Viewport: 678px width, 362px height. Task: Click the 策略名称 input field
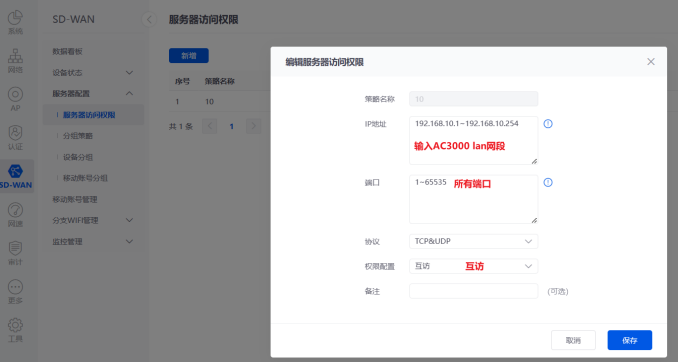click(x=473, y=99)
